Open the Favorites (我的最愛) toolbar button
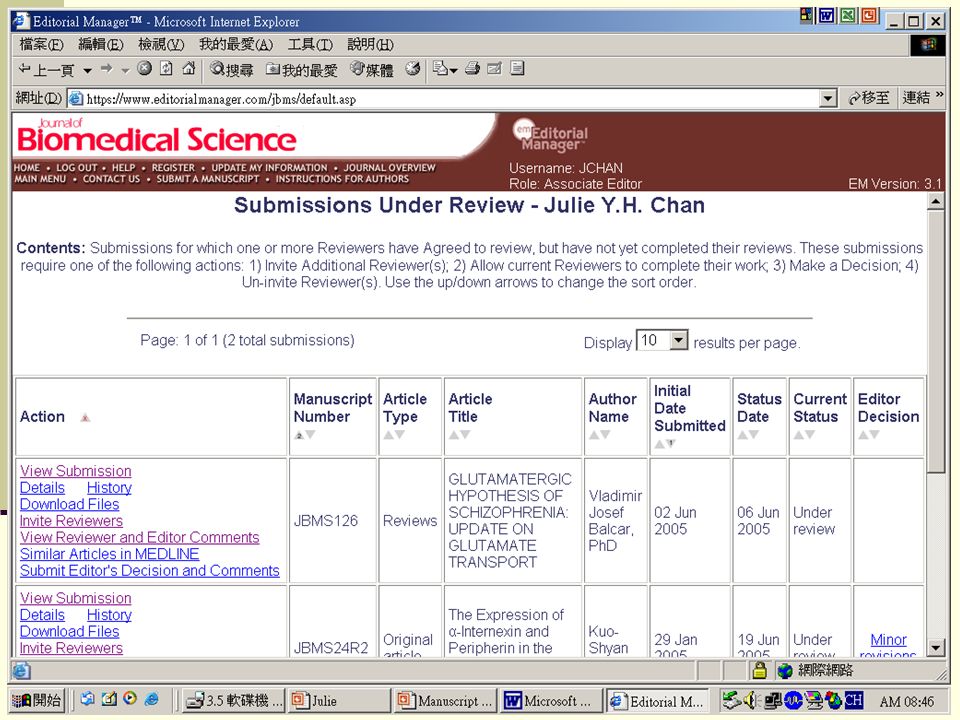Image resolution: width=960 pixels, height=720 pixels. pyautogui.click(x=302, y=69)
